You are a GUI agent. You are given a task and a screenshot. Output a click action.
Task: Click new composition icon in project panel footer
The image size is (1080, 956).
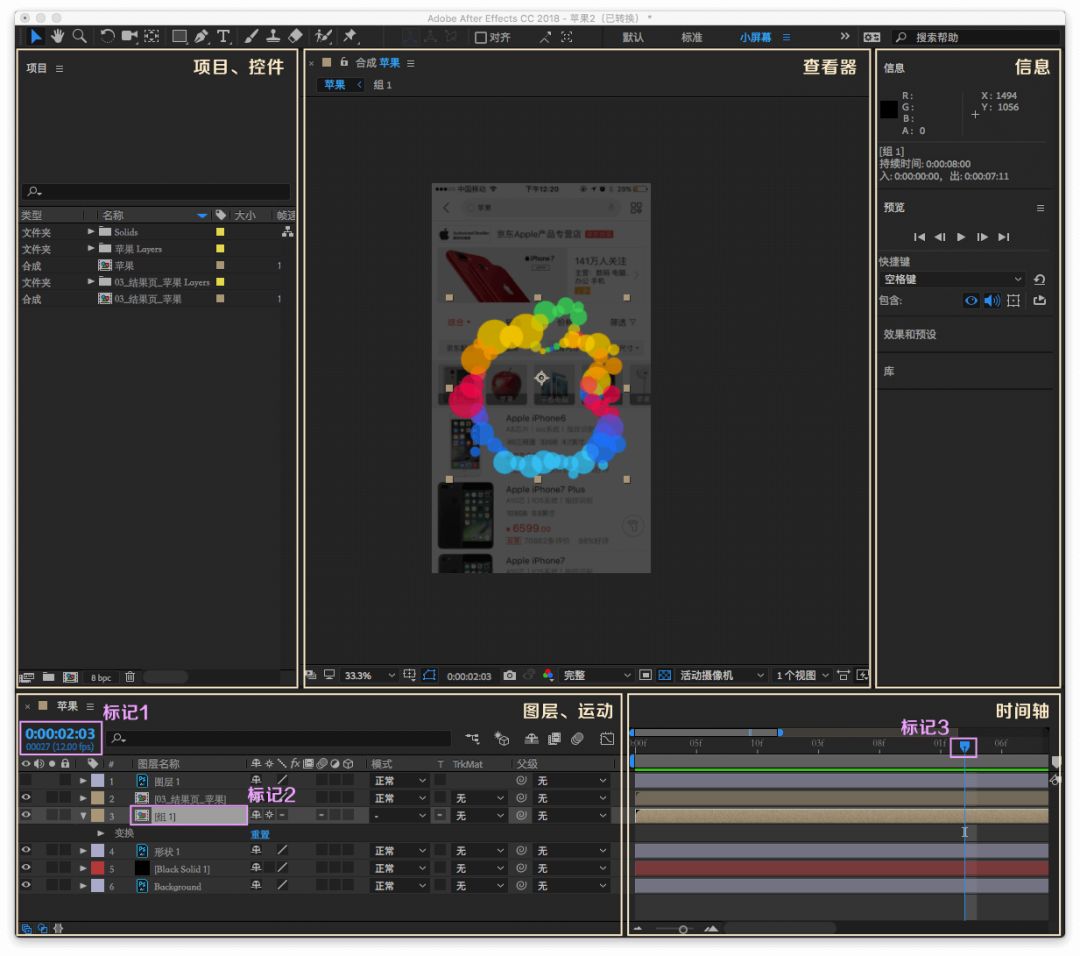[70, 677]
